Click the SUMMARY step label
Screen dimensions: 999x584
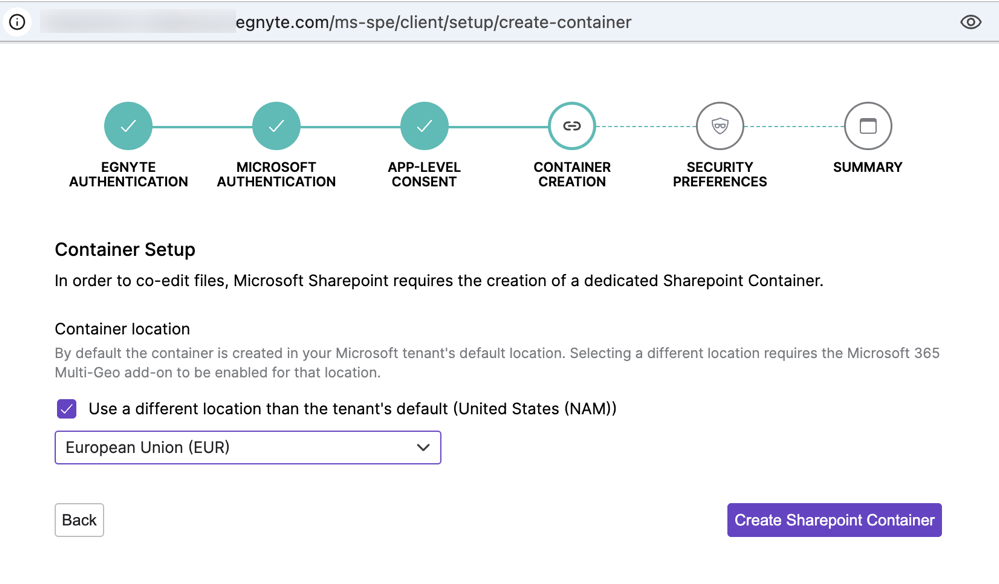pyautogui.click(x=868, y=167)
